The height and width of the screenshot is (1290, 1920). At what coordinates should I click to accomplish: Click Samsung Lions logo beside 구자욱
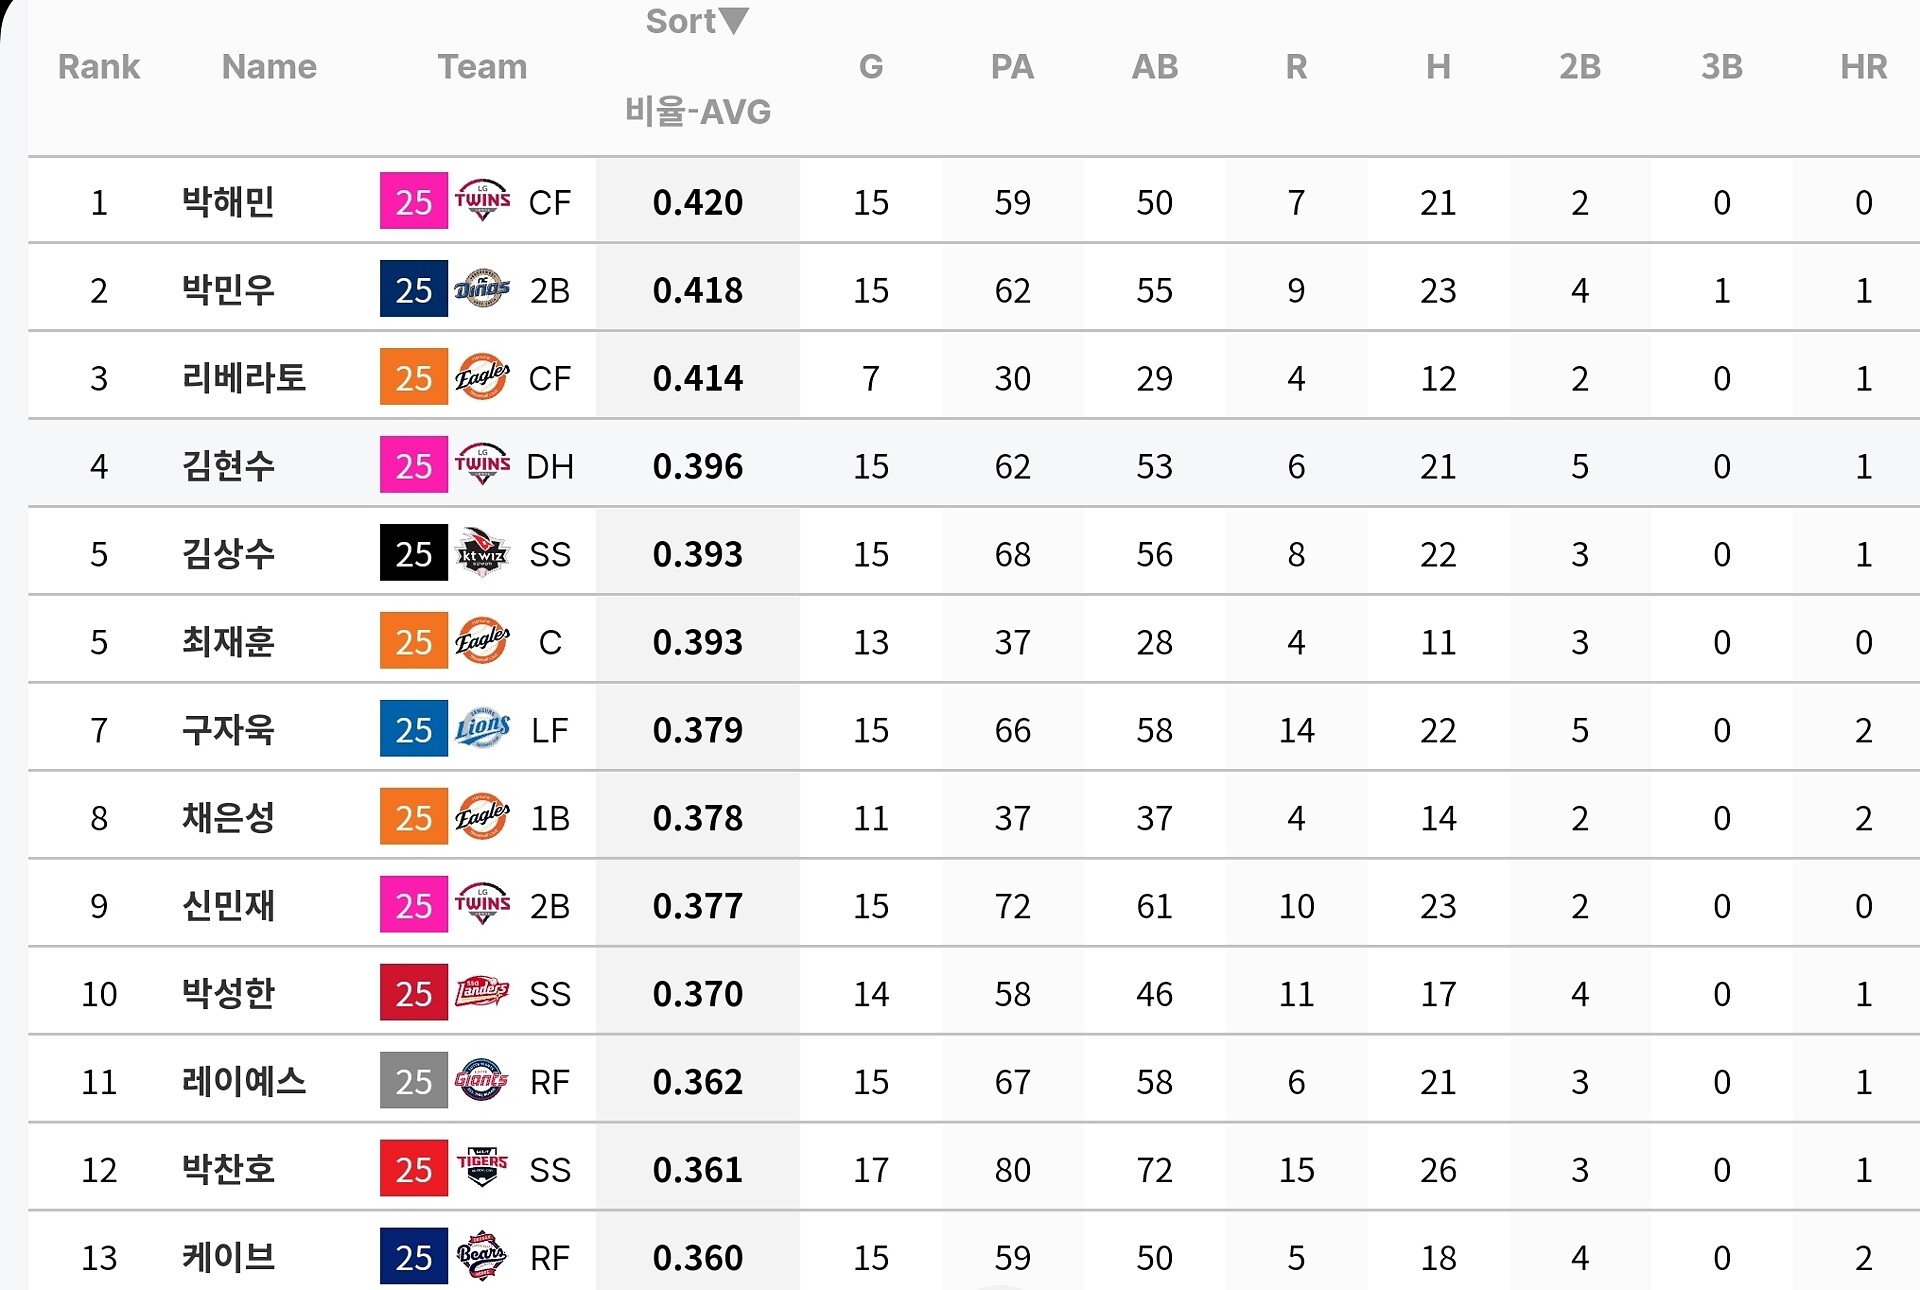[x=482, y=729]
